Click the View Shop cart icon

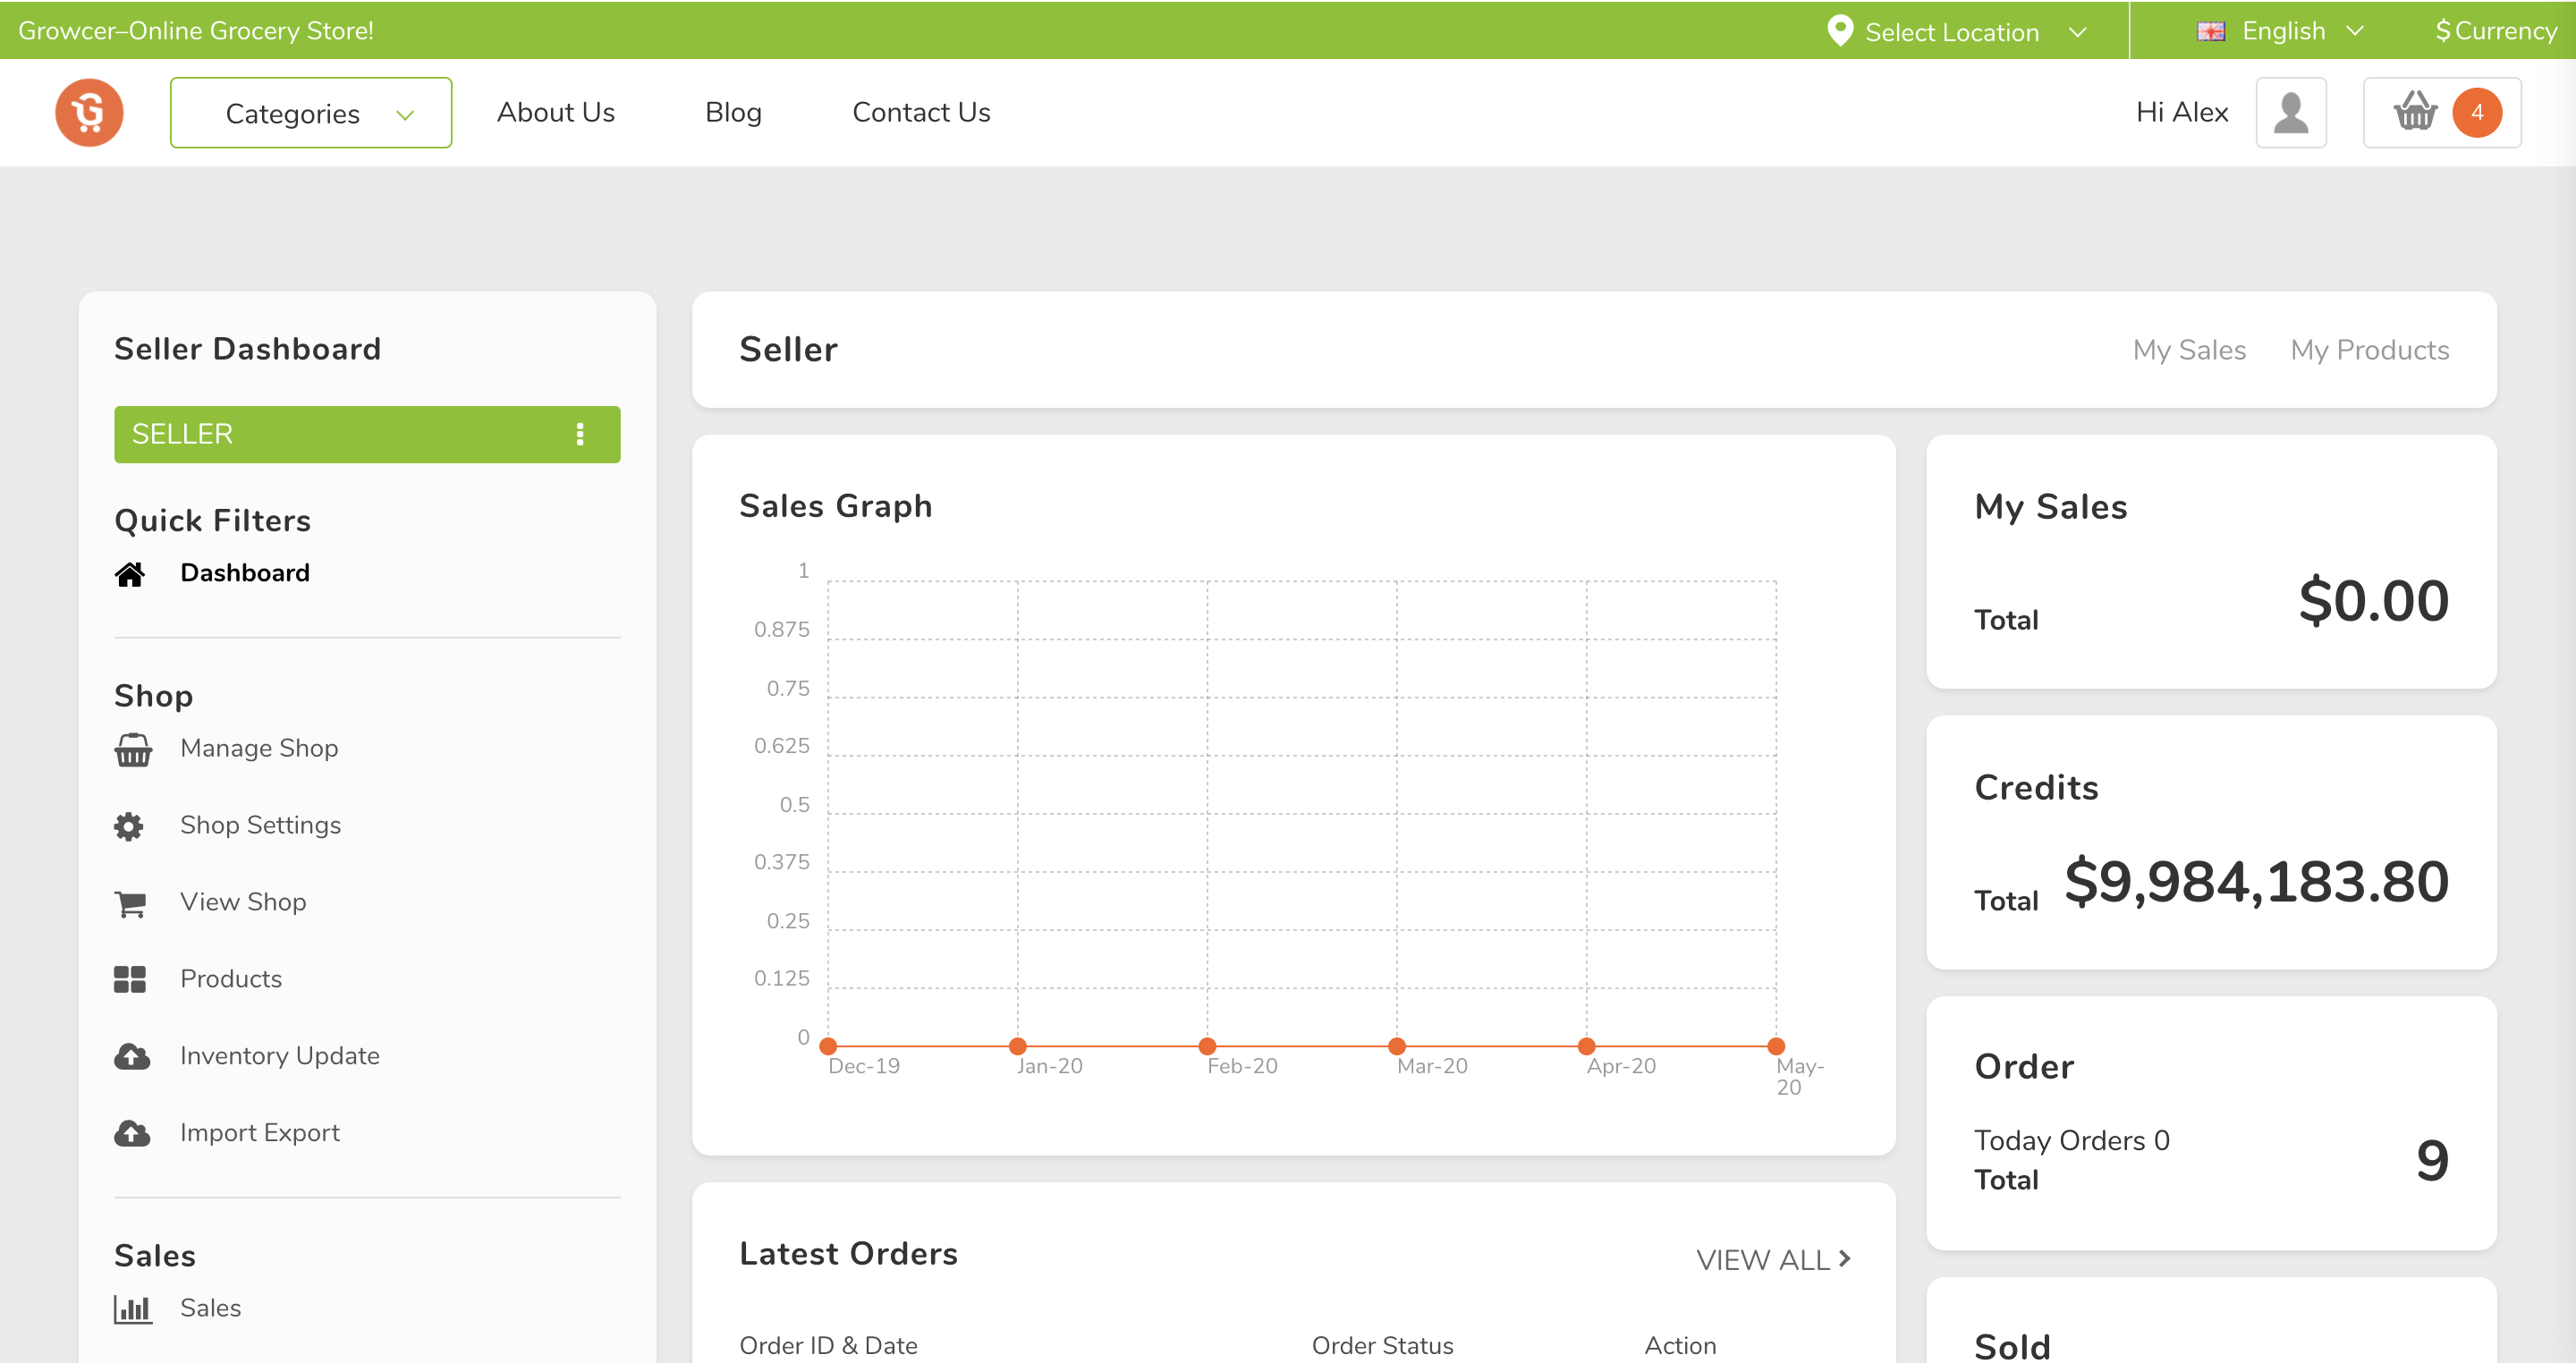(x=131, y=902)
